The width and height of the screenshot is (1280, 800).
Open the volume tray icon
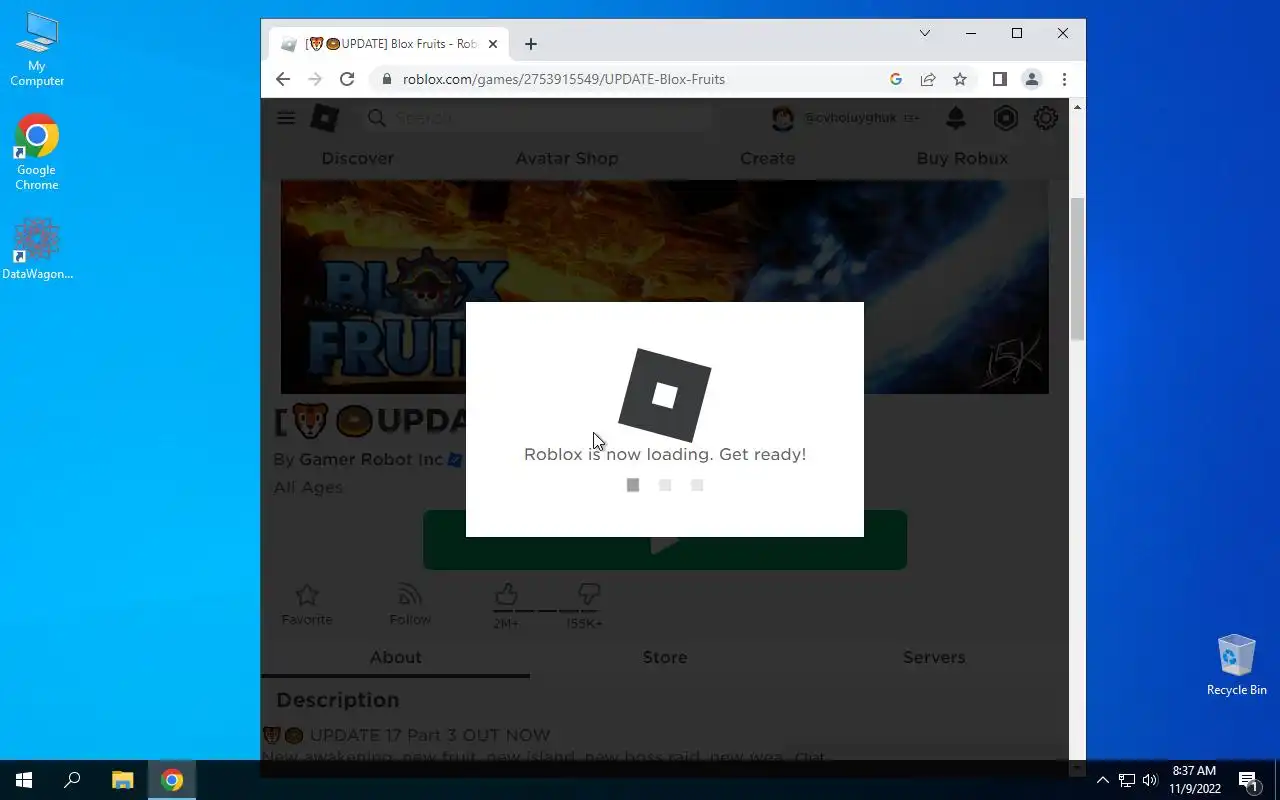pos(1150,780)
